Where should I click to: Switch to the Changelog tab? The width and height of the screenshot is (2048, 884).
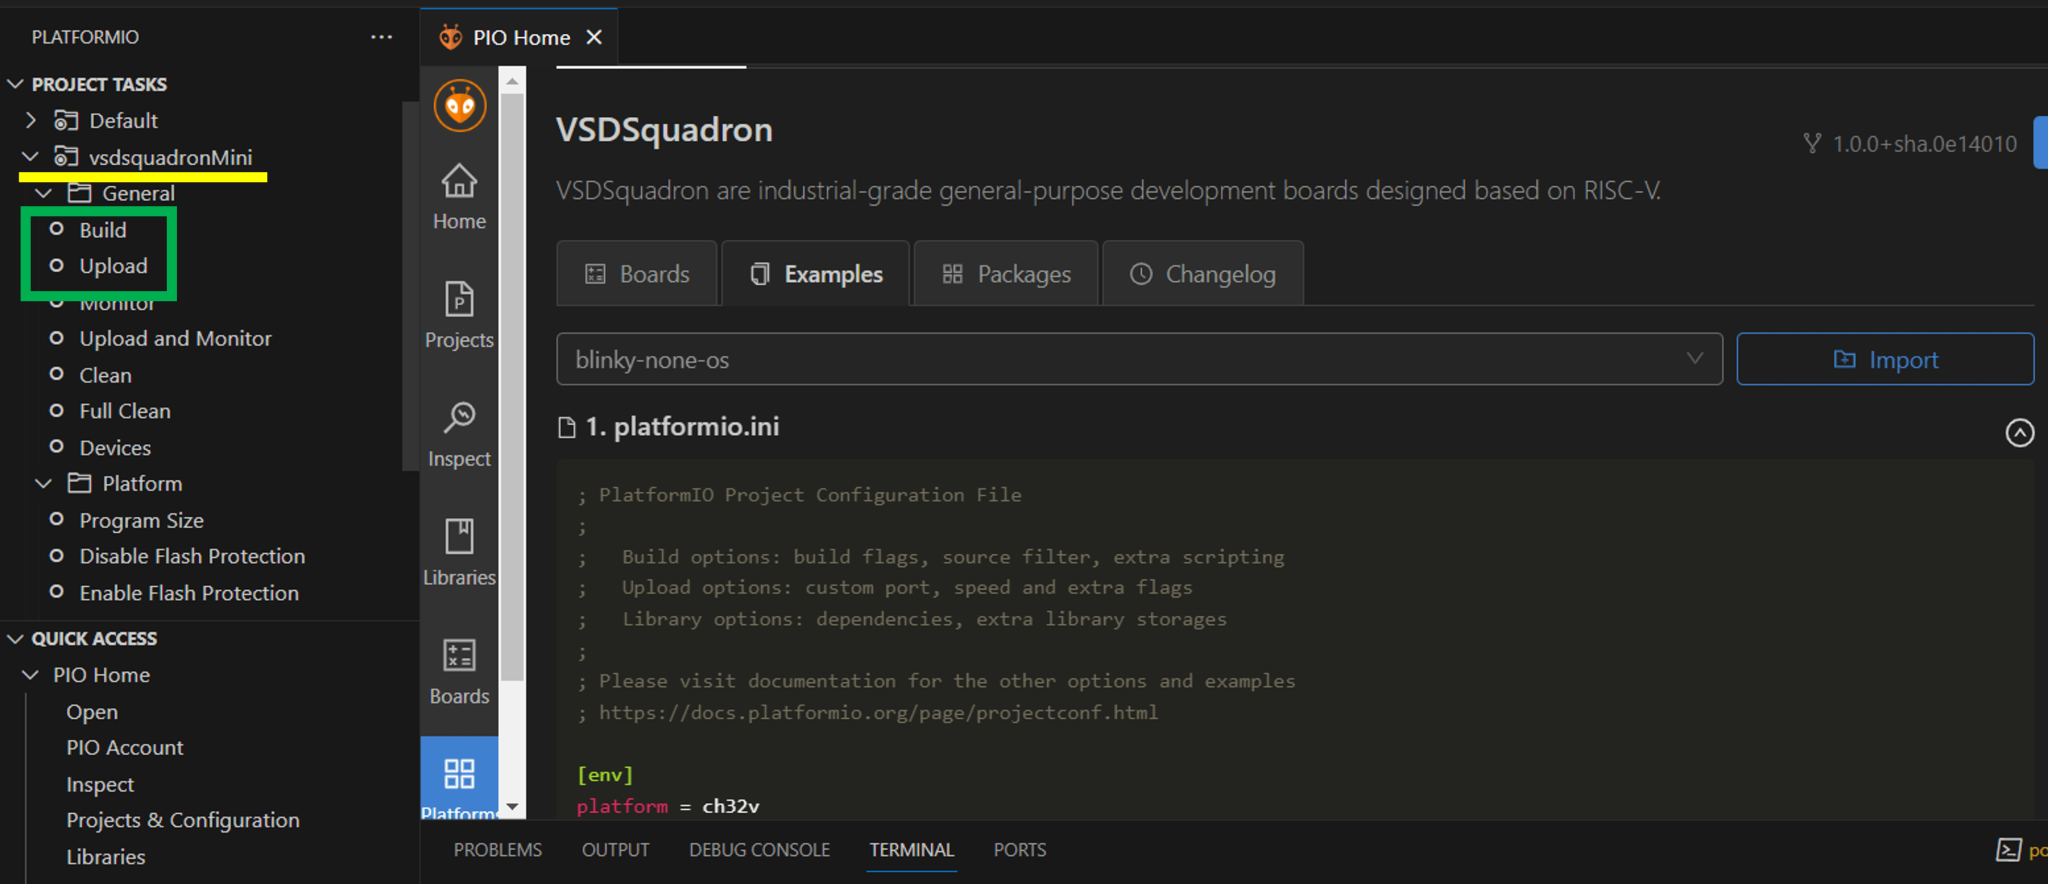(1202, 274)
